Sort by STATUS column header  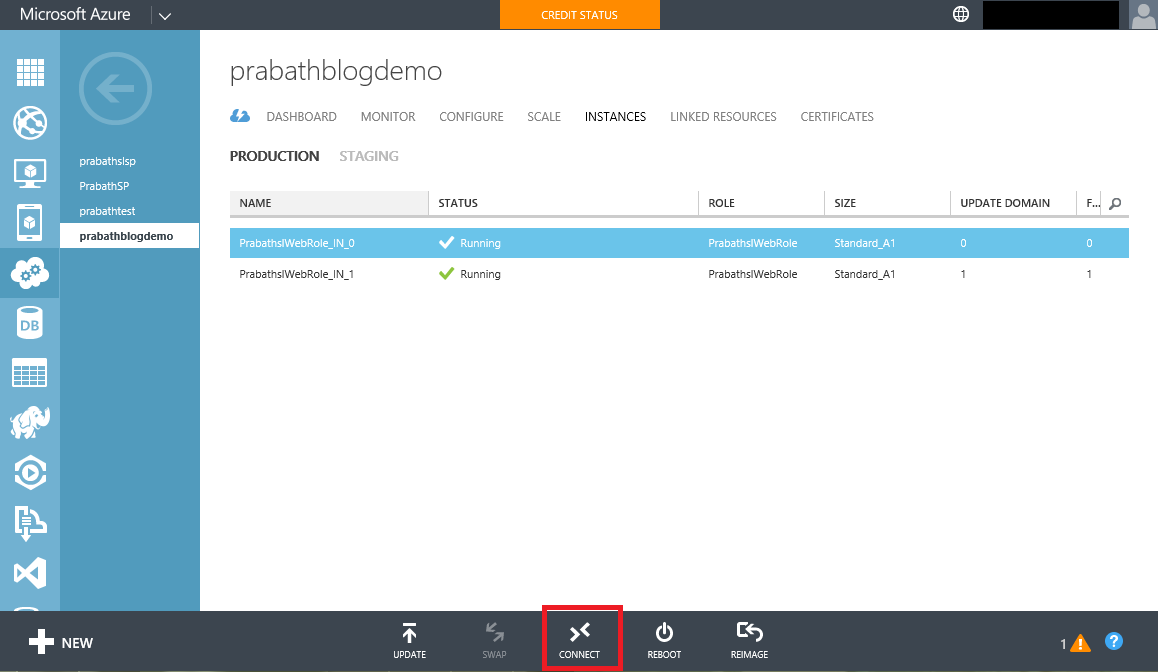[x=563, y=203]
